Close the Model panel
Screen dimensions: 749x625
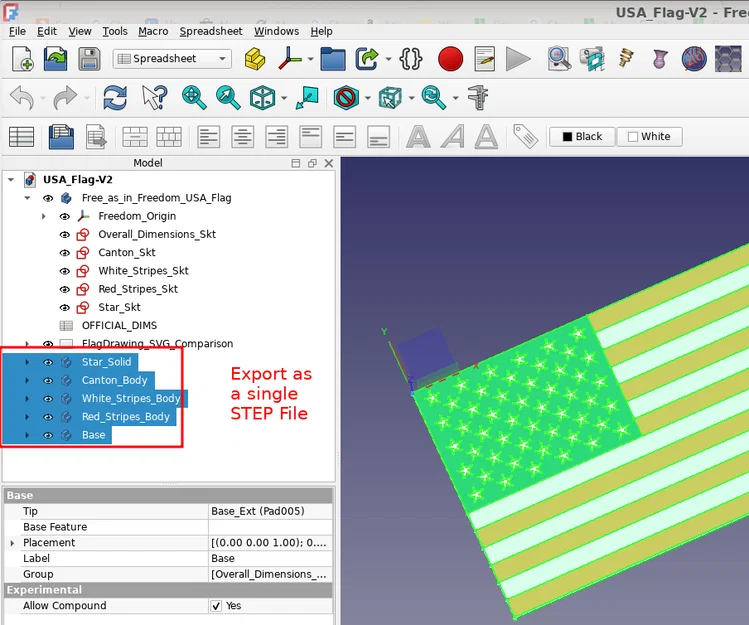click(329, 163)
